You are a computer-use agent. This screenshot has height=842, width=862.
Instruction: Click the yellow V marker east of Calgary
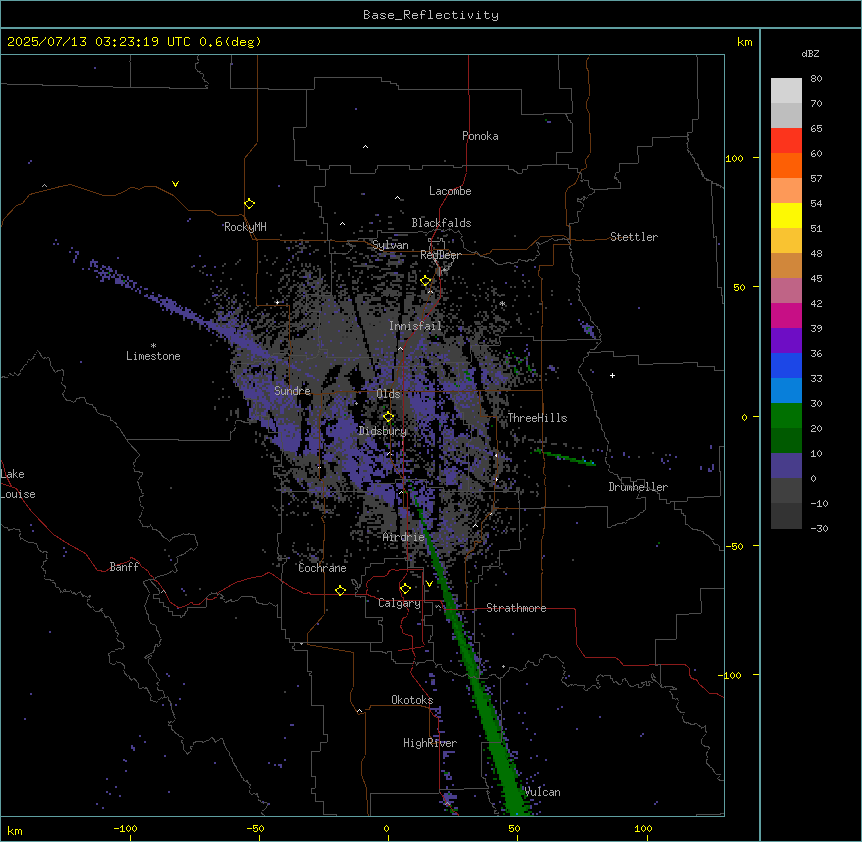click(429, 584)
